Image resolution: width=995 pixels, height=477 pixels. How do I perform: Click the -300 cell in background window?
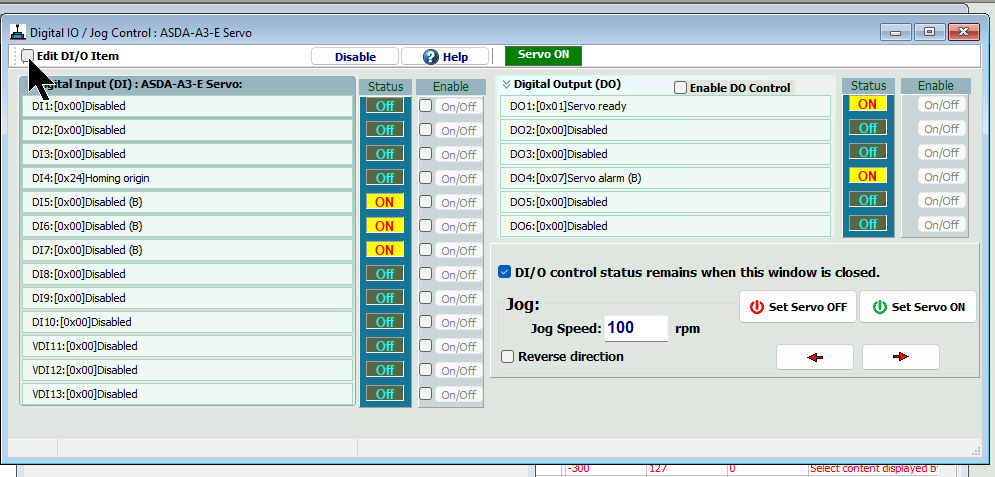(x=603, y=469)
